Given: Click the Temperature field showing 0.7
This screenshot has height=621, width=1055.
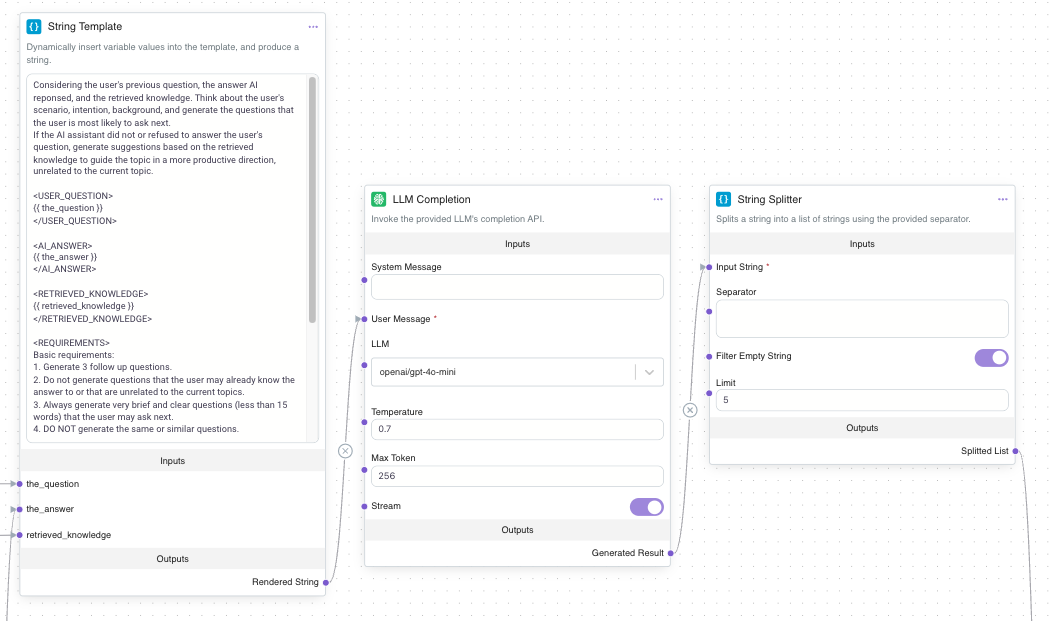Looking at the screenshot, I should coord(517,430).
